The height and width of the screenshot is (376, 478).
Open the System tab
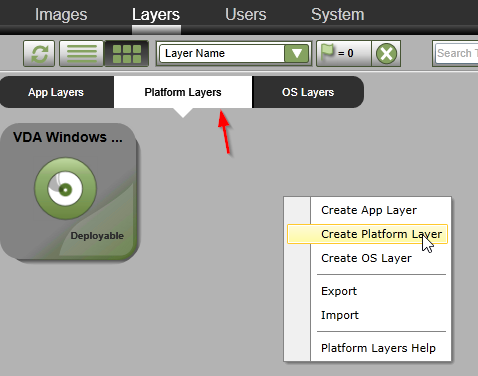pyautogui.click(x=338, y=15)
